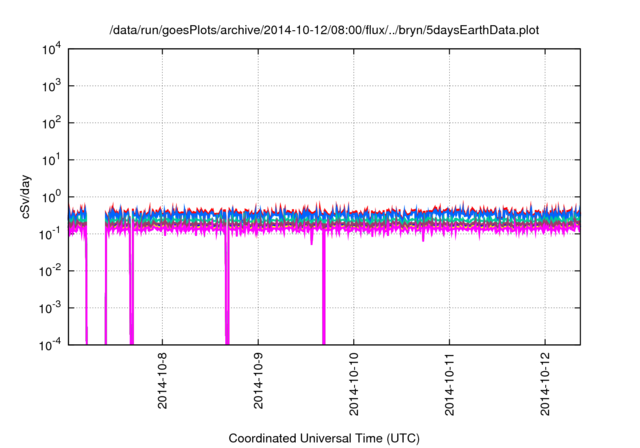Click the 10^-1 y-axis tick label
The width and height of the screenshot is (640, 448).
[50, 234]
